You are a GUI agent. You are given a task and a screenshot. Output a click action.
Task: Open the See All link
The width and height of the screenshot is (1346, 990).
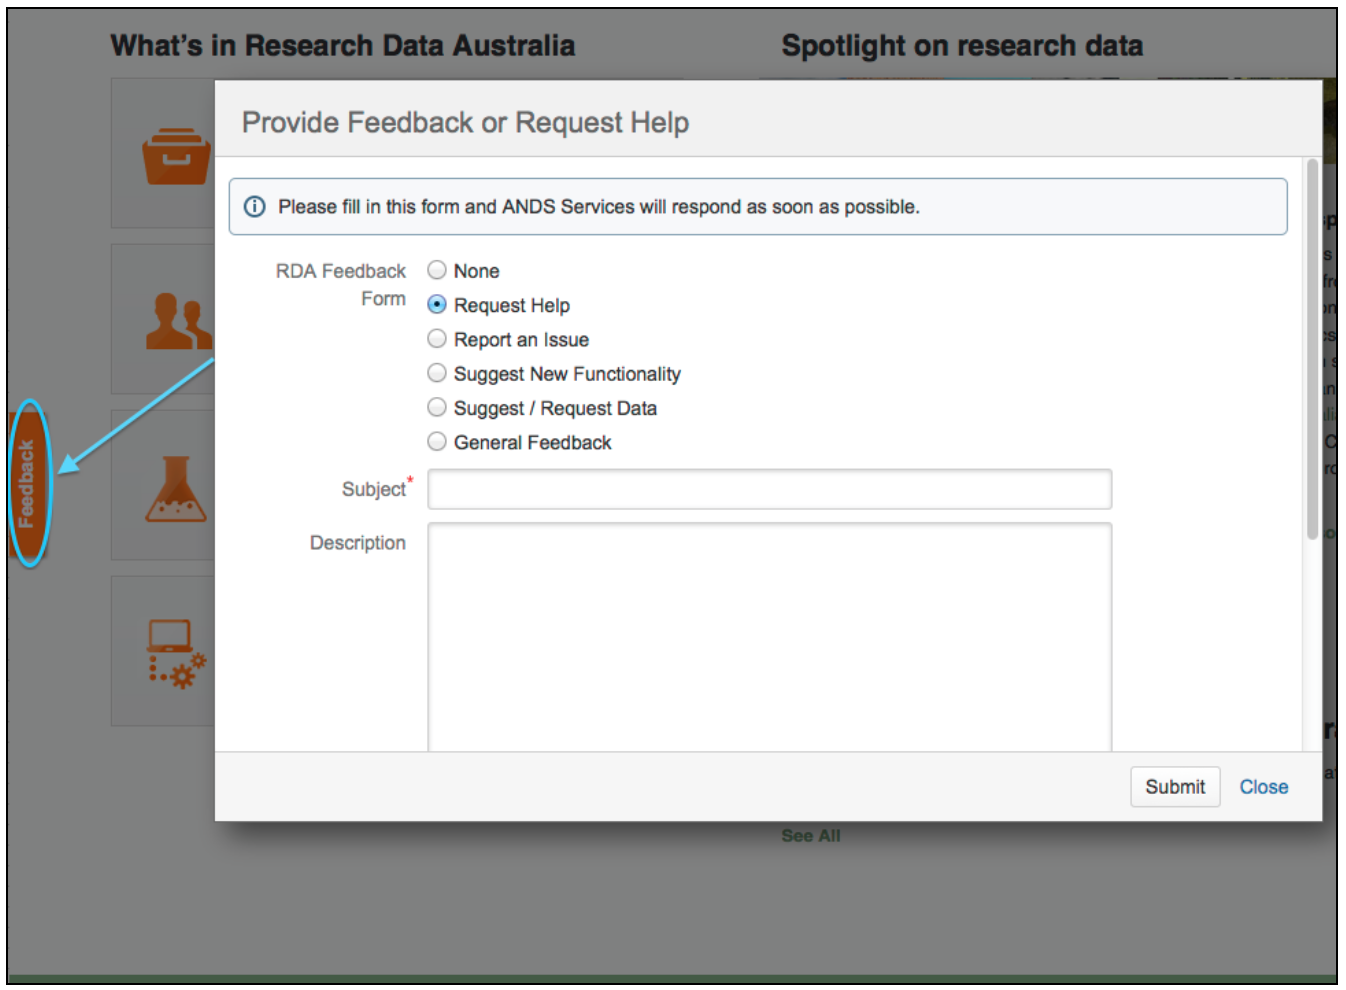pos(810,836)
